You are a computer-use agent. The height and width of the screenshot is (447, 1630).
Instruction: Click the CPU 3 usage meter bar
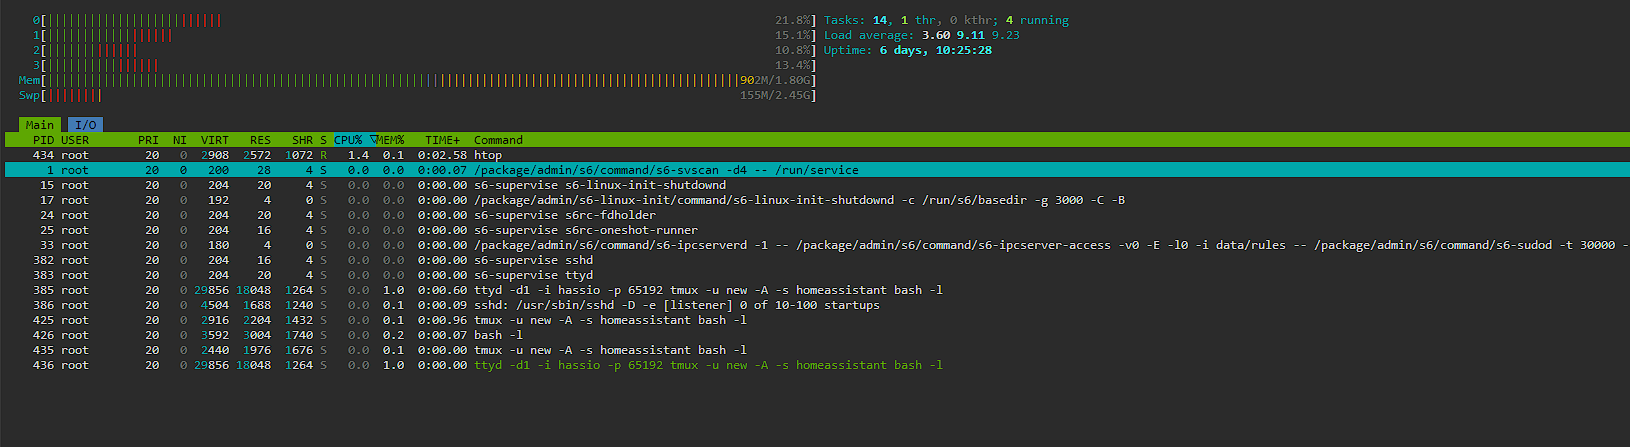(425, 65)
